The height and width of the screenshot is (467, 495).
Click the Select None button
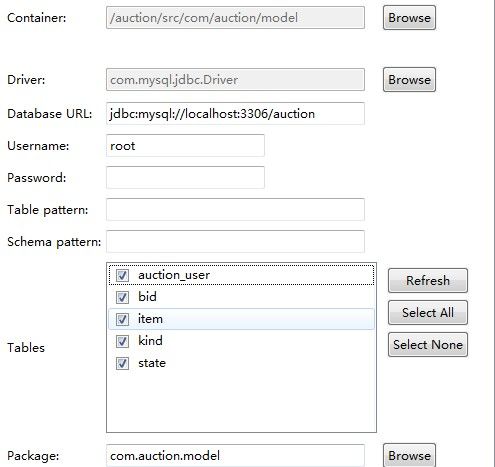428,345
